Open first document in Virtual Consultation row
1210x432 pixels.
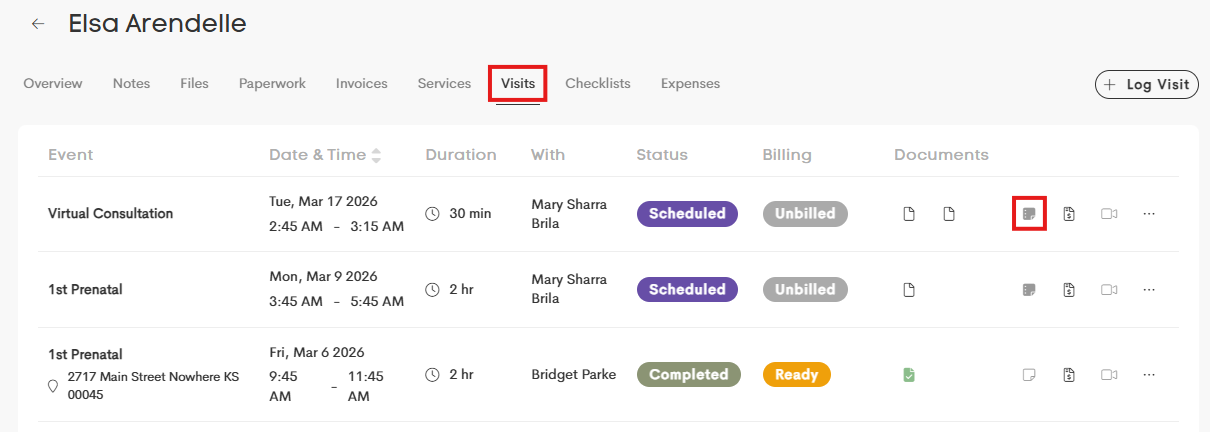(x=909, y=214)
